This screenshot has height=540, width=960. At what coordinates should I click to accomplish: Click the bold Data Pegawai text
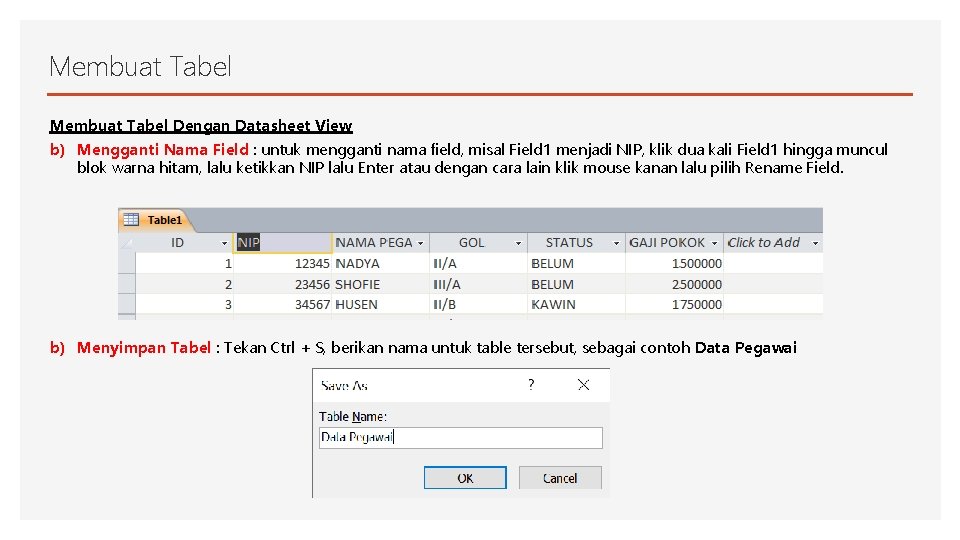coord(746,348)
